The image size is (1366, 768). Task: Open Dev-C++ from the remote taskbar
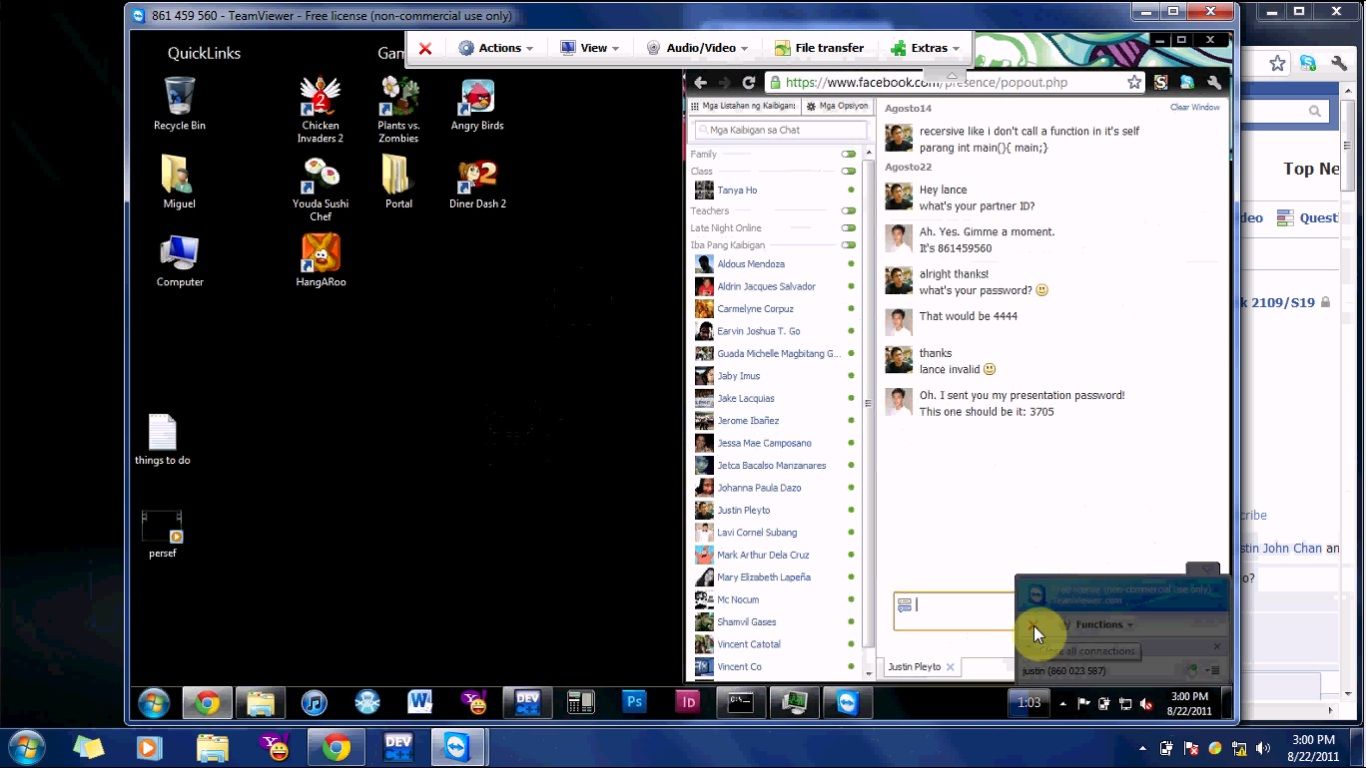pyautogui.click(x=526, y=703)
